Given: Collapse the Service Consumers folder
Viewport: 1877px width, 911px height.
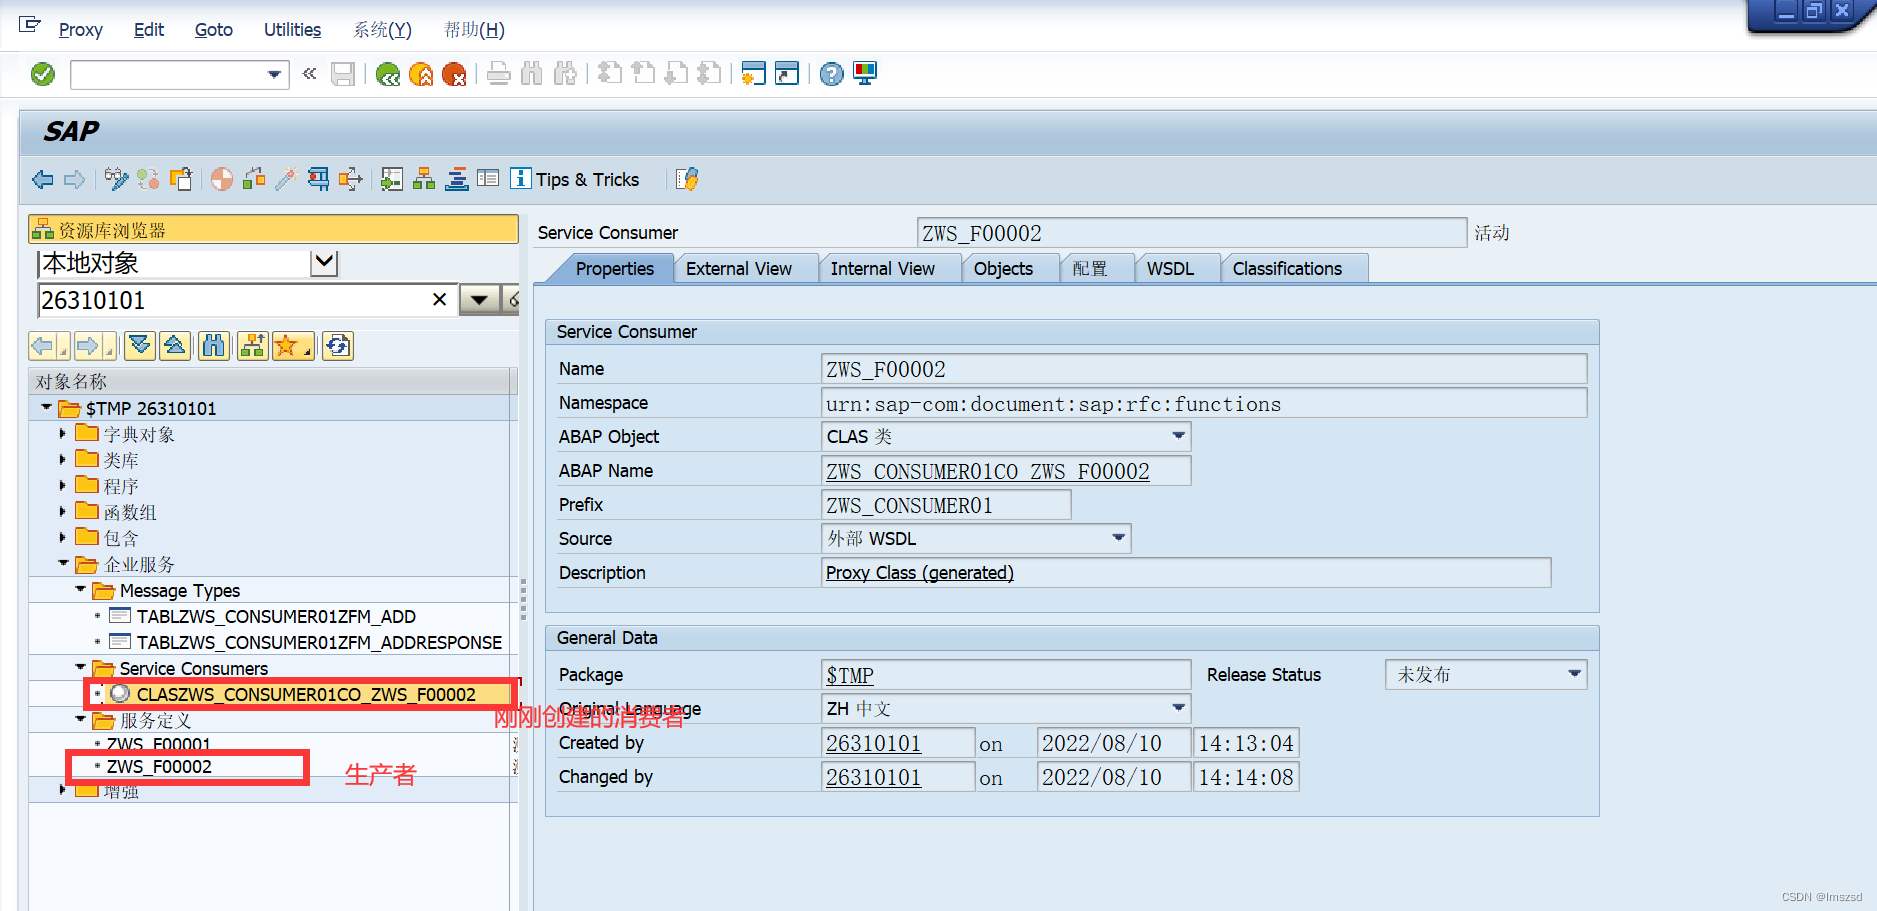Looking at the screenshot, I should pyautogui.click(x=81, y=667).
